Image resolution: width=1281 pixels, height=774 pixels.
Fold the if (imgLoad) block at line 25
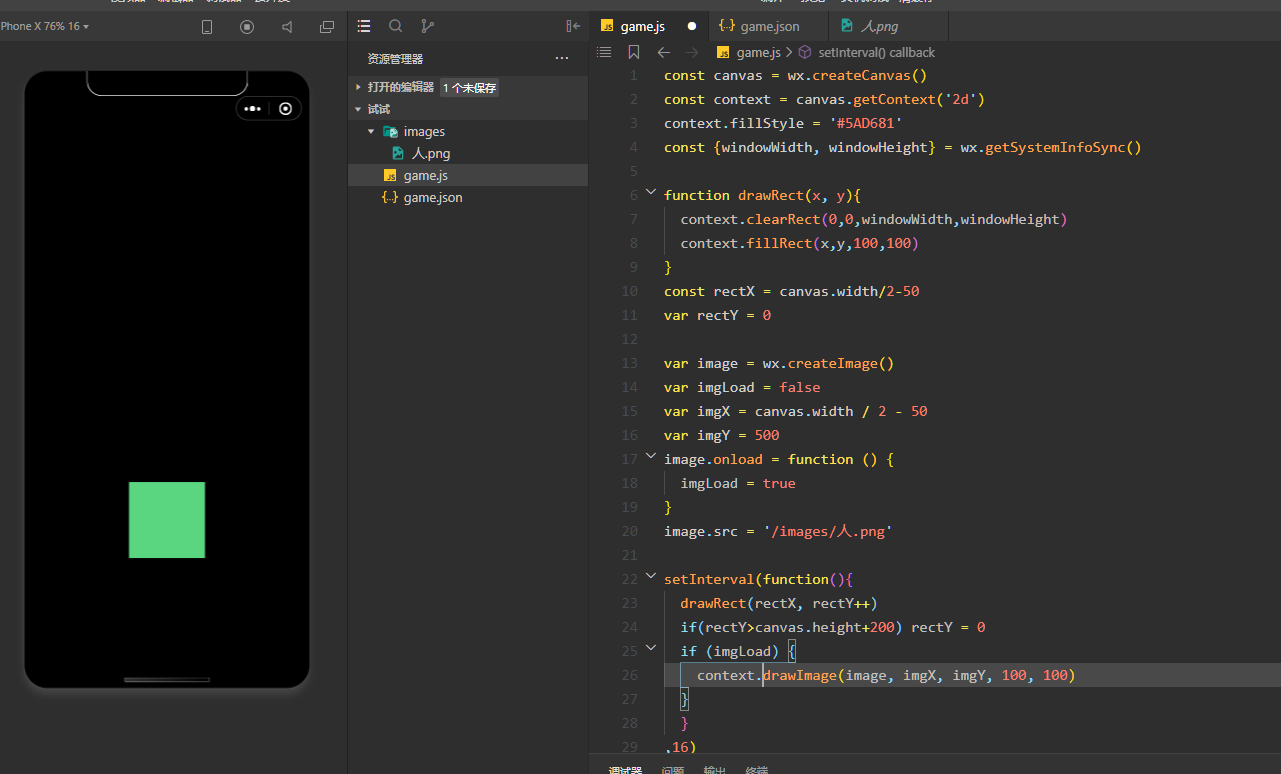pos(651,649)
